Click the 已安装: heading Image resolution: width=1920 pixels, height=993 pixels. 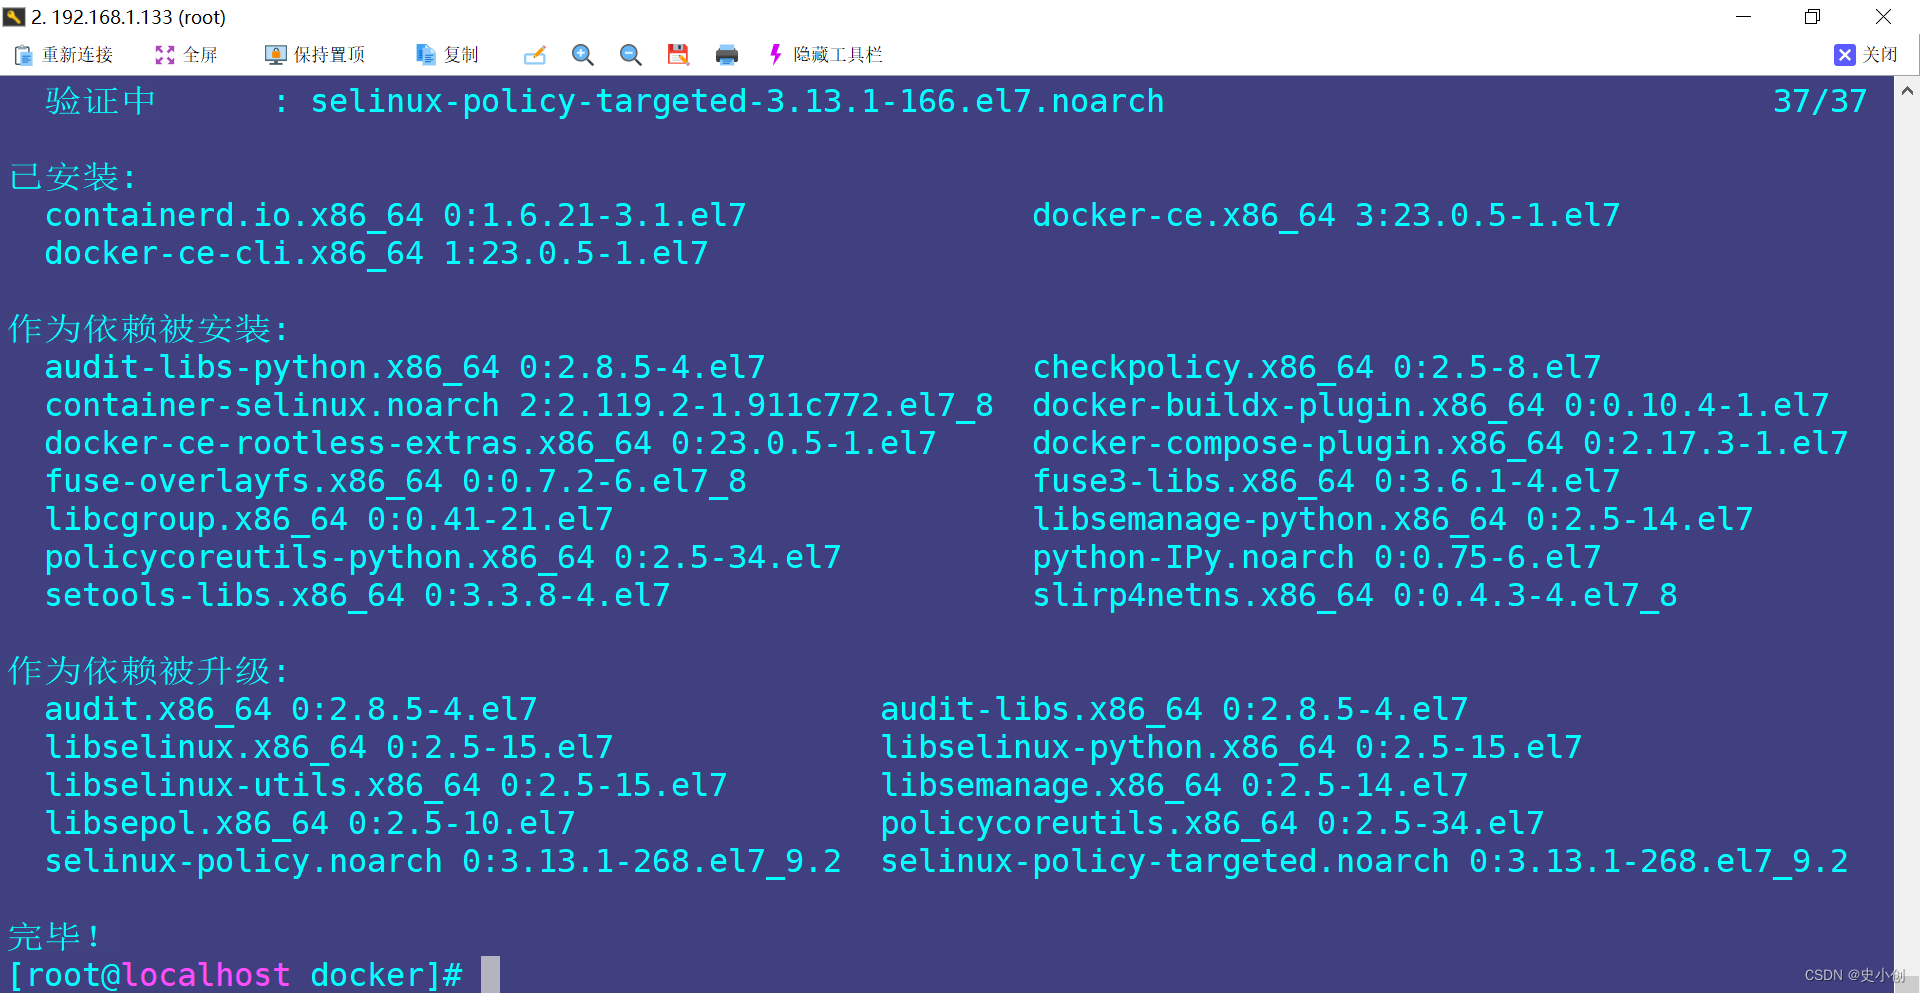[72, 177]
